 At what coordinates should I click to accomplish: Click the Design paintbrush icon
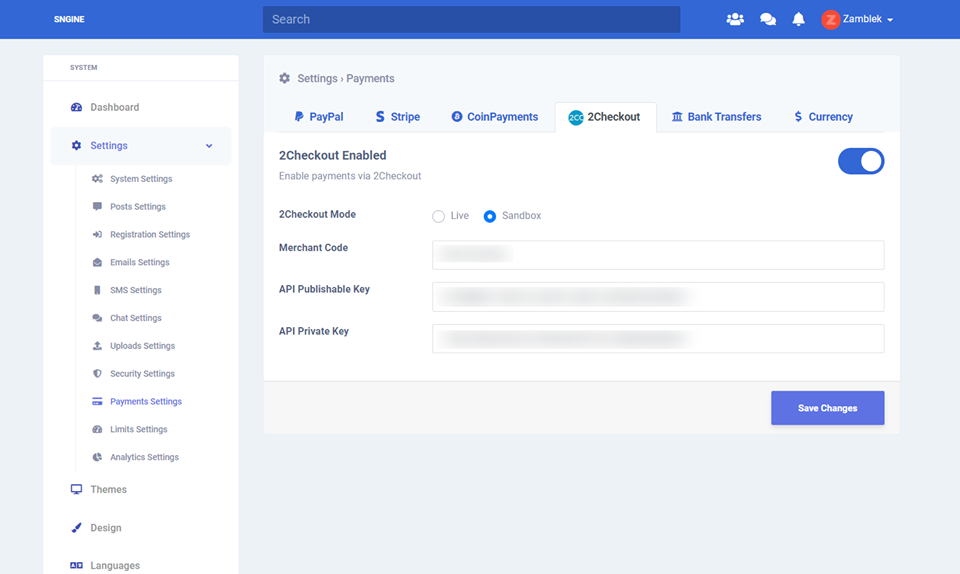pyautogui.click(x=77, y=527)
